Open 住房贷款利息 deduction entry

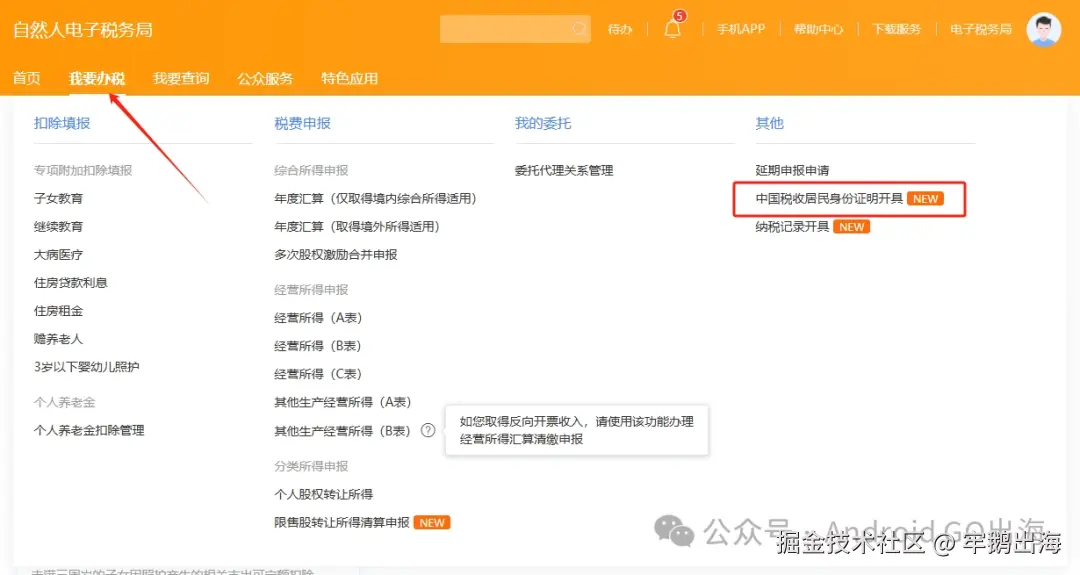pyautogui.click(x=71, y=283)
